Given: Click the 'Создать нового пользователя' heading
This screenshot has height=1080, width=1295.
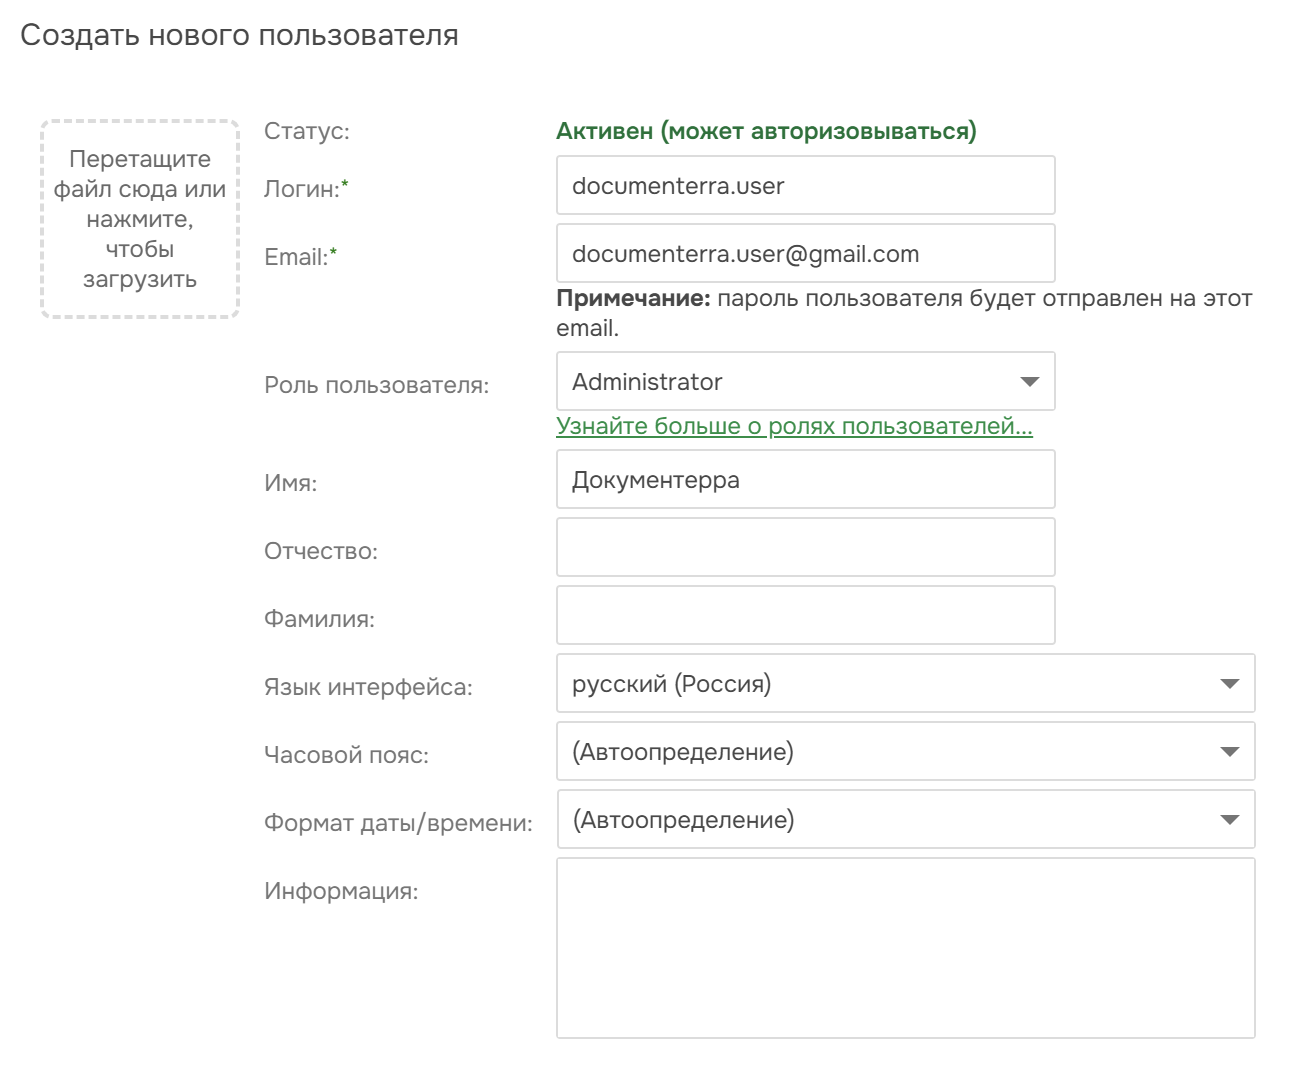Looking at the screenshot, I should coord(239,35).
